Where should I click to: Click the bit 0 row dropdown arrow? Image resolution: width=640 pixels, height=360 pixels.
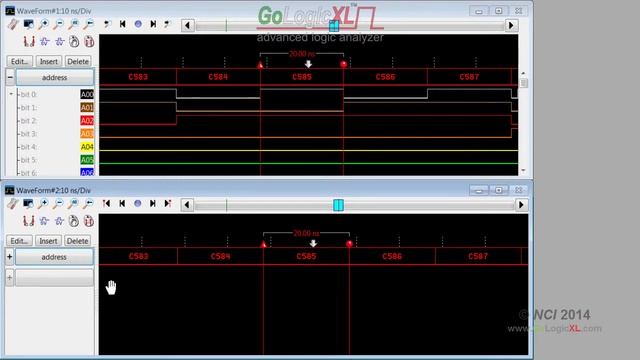(x=11, y=94)
